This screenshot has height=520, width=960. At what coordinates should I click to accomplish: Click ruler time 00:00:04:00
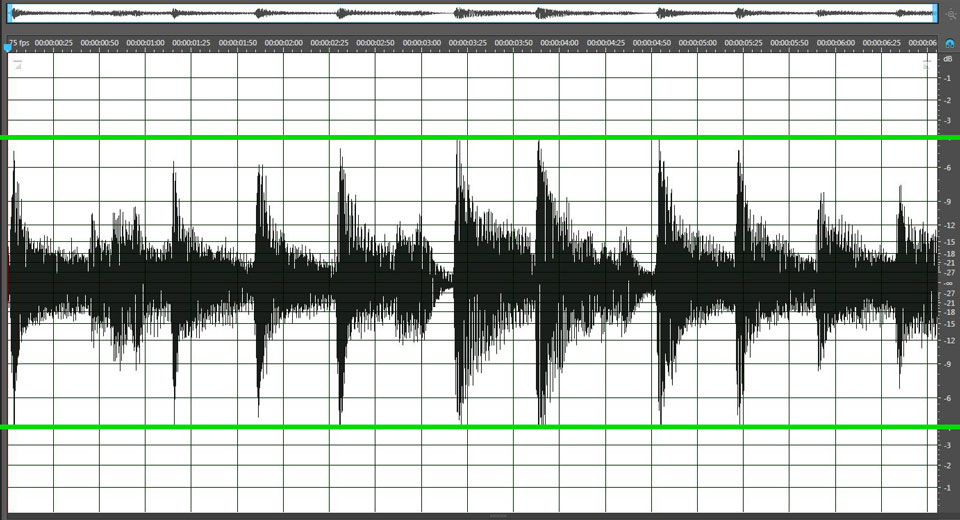560,43
